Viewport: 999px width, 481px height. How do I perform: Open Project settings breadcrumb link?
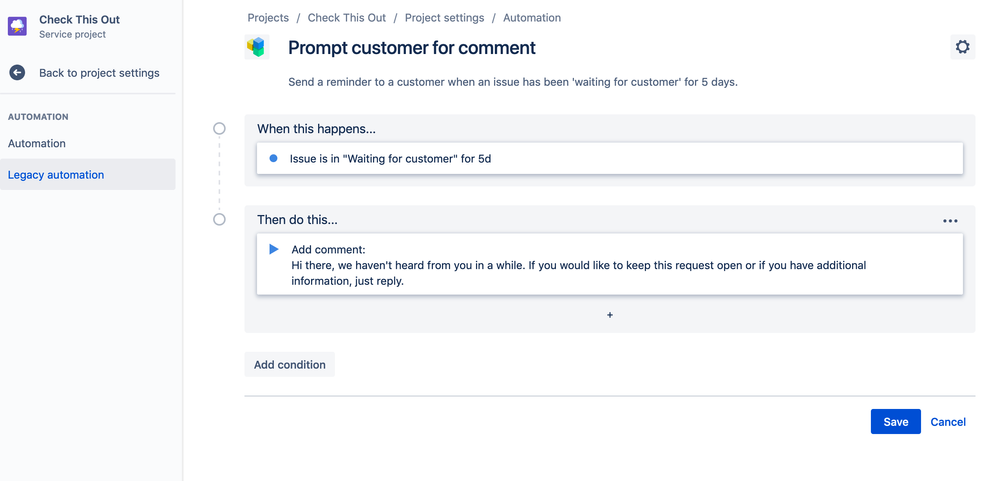[444, 18]
